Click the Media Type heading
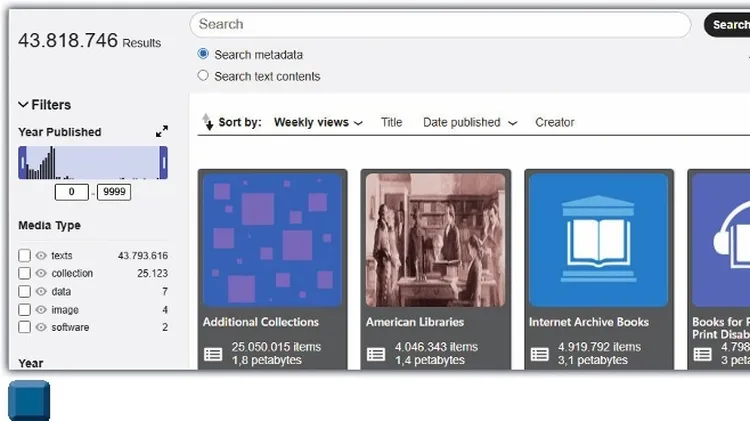The height and width of the screenshot is (421, 750). click(49, 225)
